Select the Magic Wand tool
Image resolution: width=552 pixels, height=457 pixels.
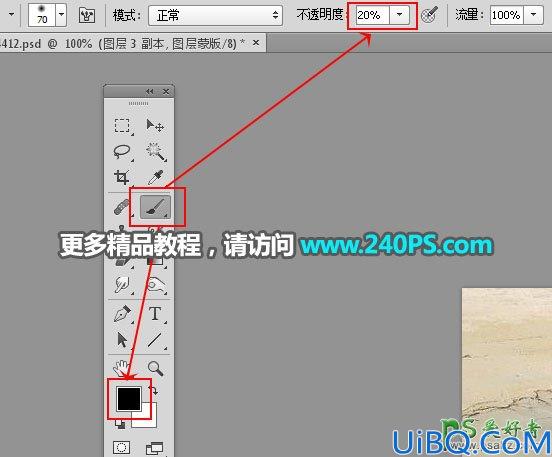pyautogui.click(x=155, y=152)
